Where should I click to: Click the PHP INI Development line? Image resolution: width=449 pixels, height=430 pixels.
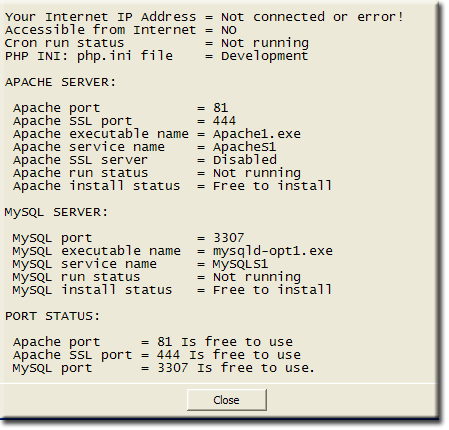[157, 56]
